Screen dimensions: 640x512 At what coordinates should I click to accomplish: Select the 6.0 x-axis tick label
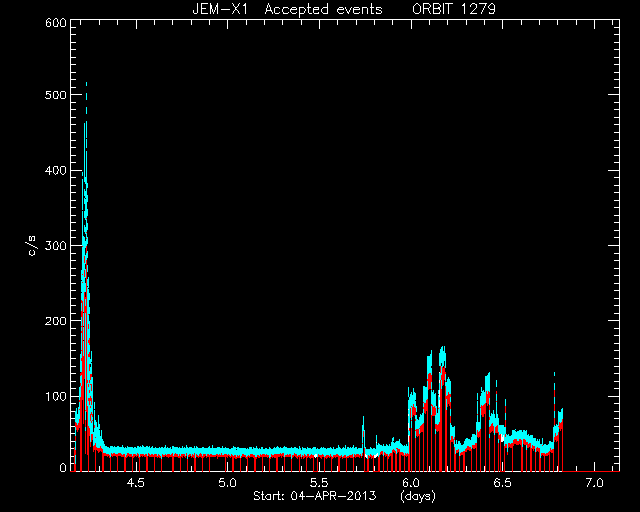pos(411,483)
